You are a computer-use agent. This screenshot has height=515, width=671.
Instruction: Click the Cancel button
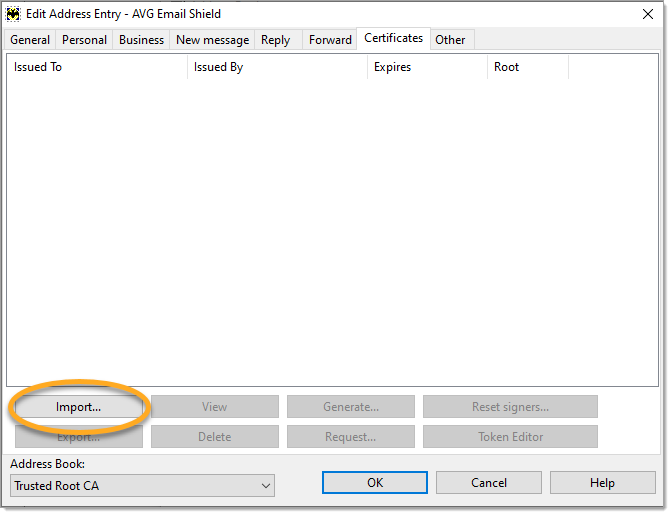[489, 483]
